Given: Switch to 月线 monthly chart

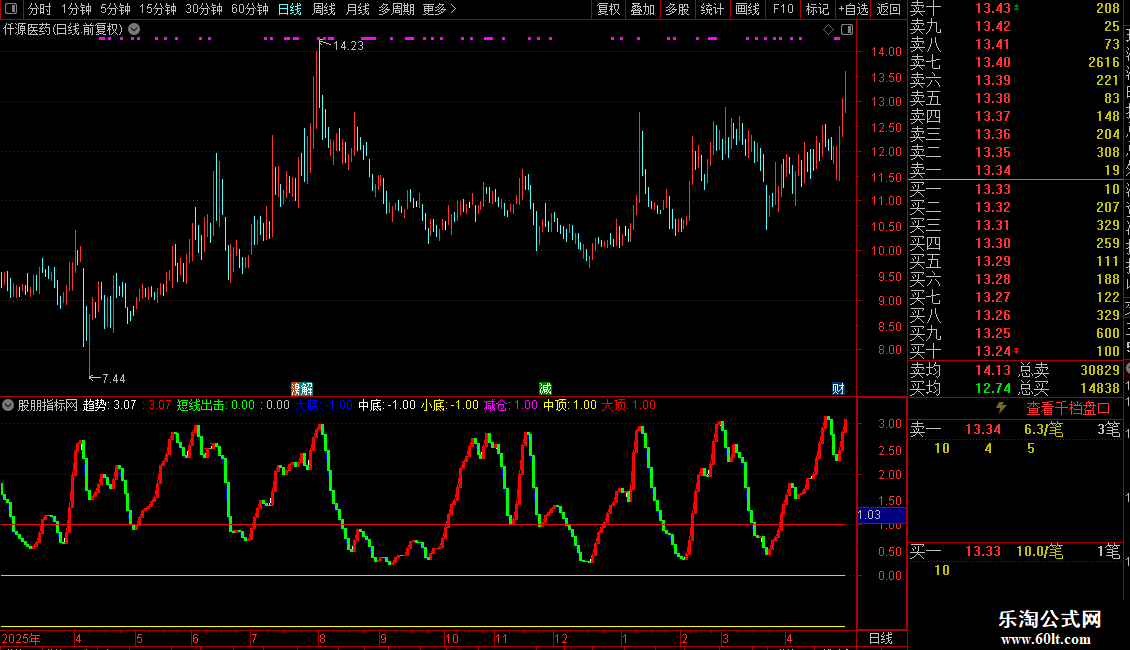Looking at the screenshot, I should (x=357, y=9).
